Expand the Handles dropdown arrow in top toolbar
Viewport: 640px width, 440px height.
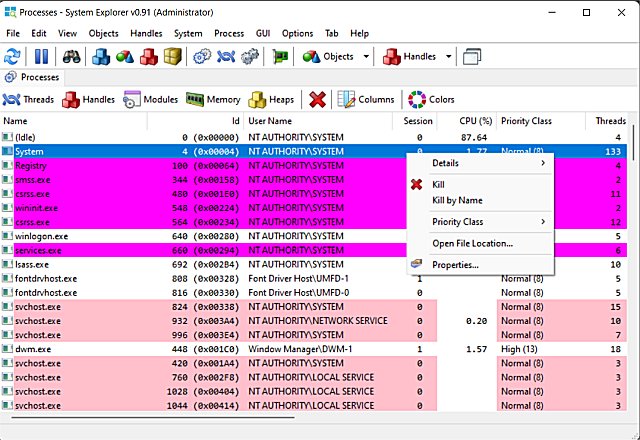coord(449,57)
